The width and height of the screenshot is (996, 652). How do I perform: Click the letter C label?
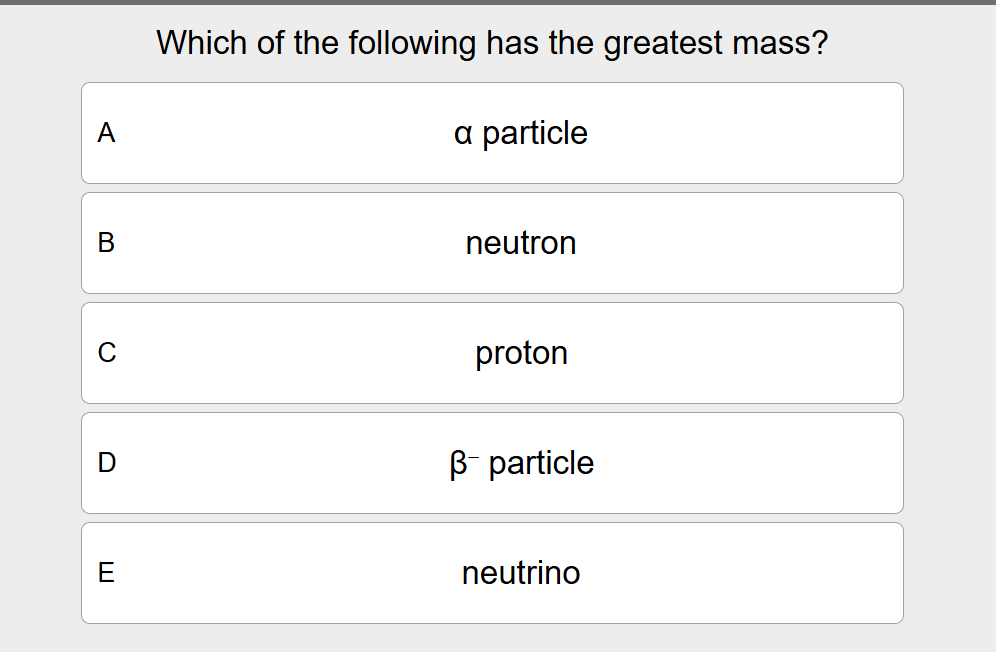click(x=107, y=353)
